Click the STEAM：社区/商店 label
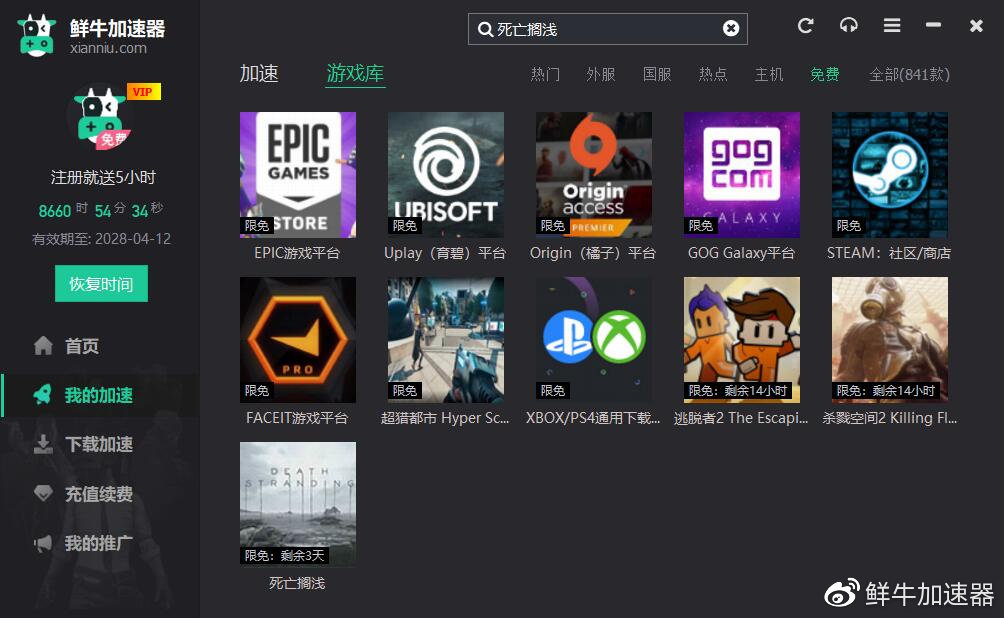 pyautogui.click(x=889, y=253)
